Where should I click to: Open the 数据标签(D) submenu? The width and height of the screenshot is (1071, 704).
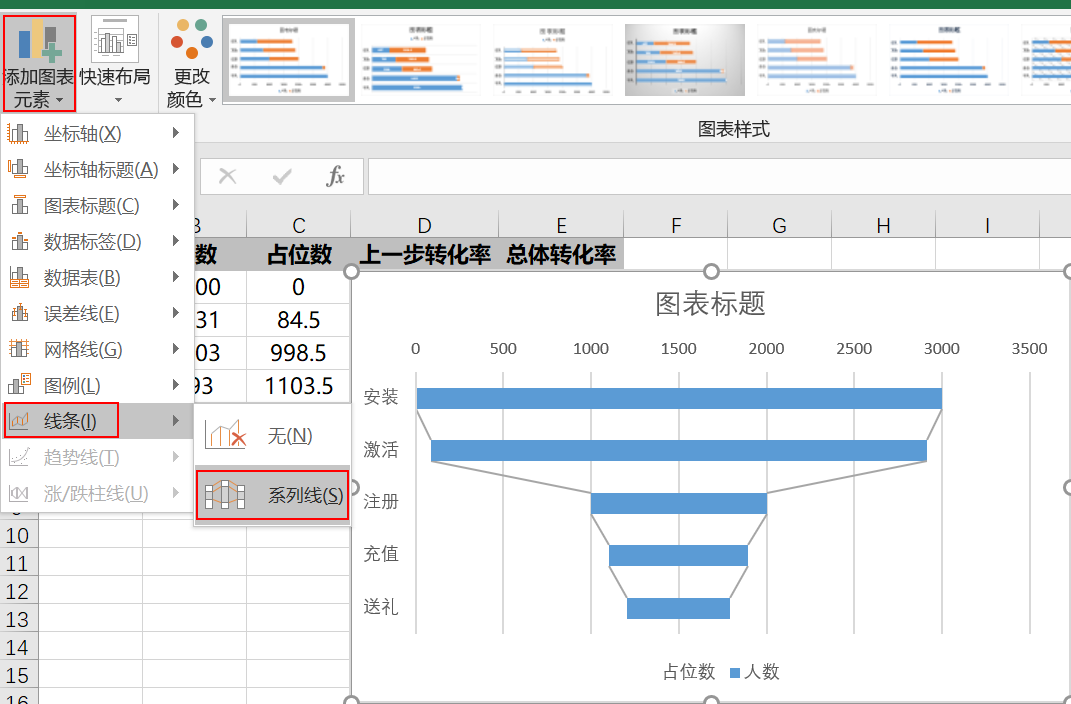98,242
